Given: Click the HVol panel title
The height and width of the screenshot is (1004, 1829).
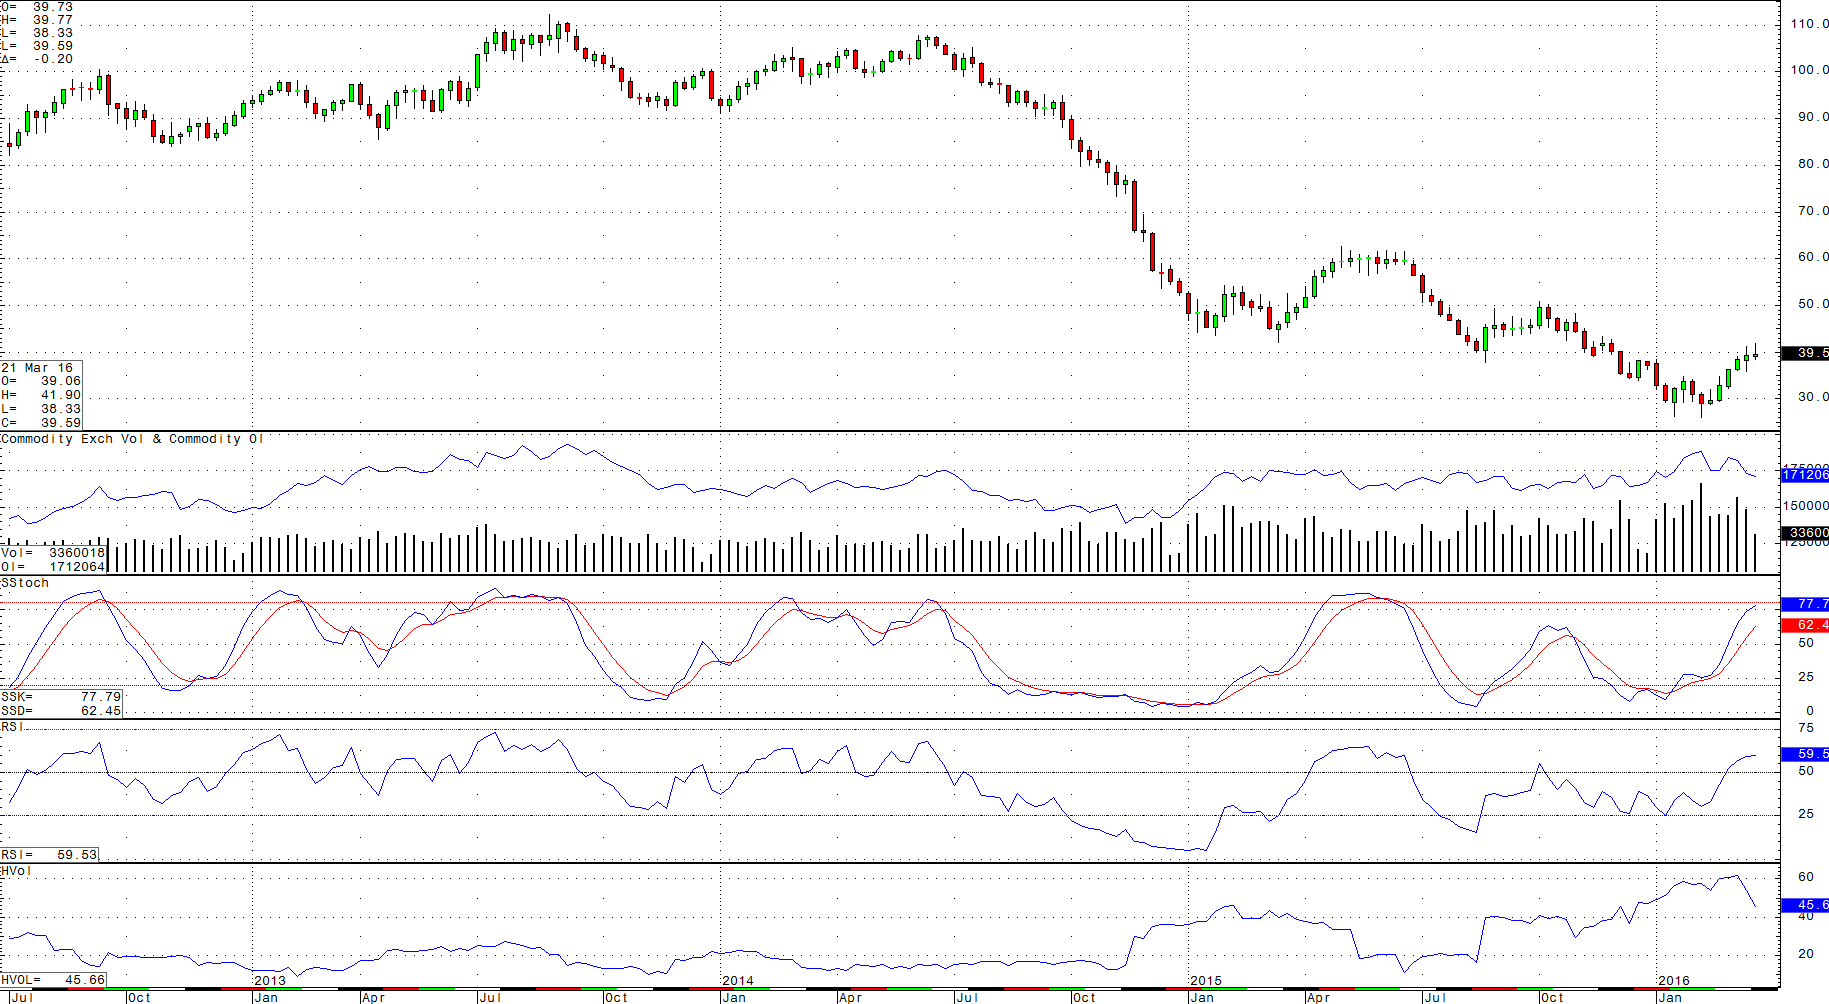Looking at the screenshot, I should (17, 871).
